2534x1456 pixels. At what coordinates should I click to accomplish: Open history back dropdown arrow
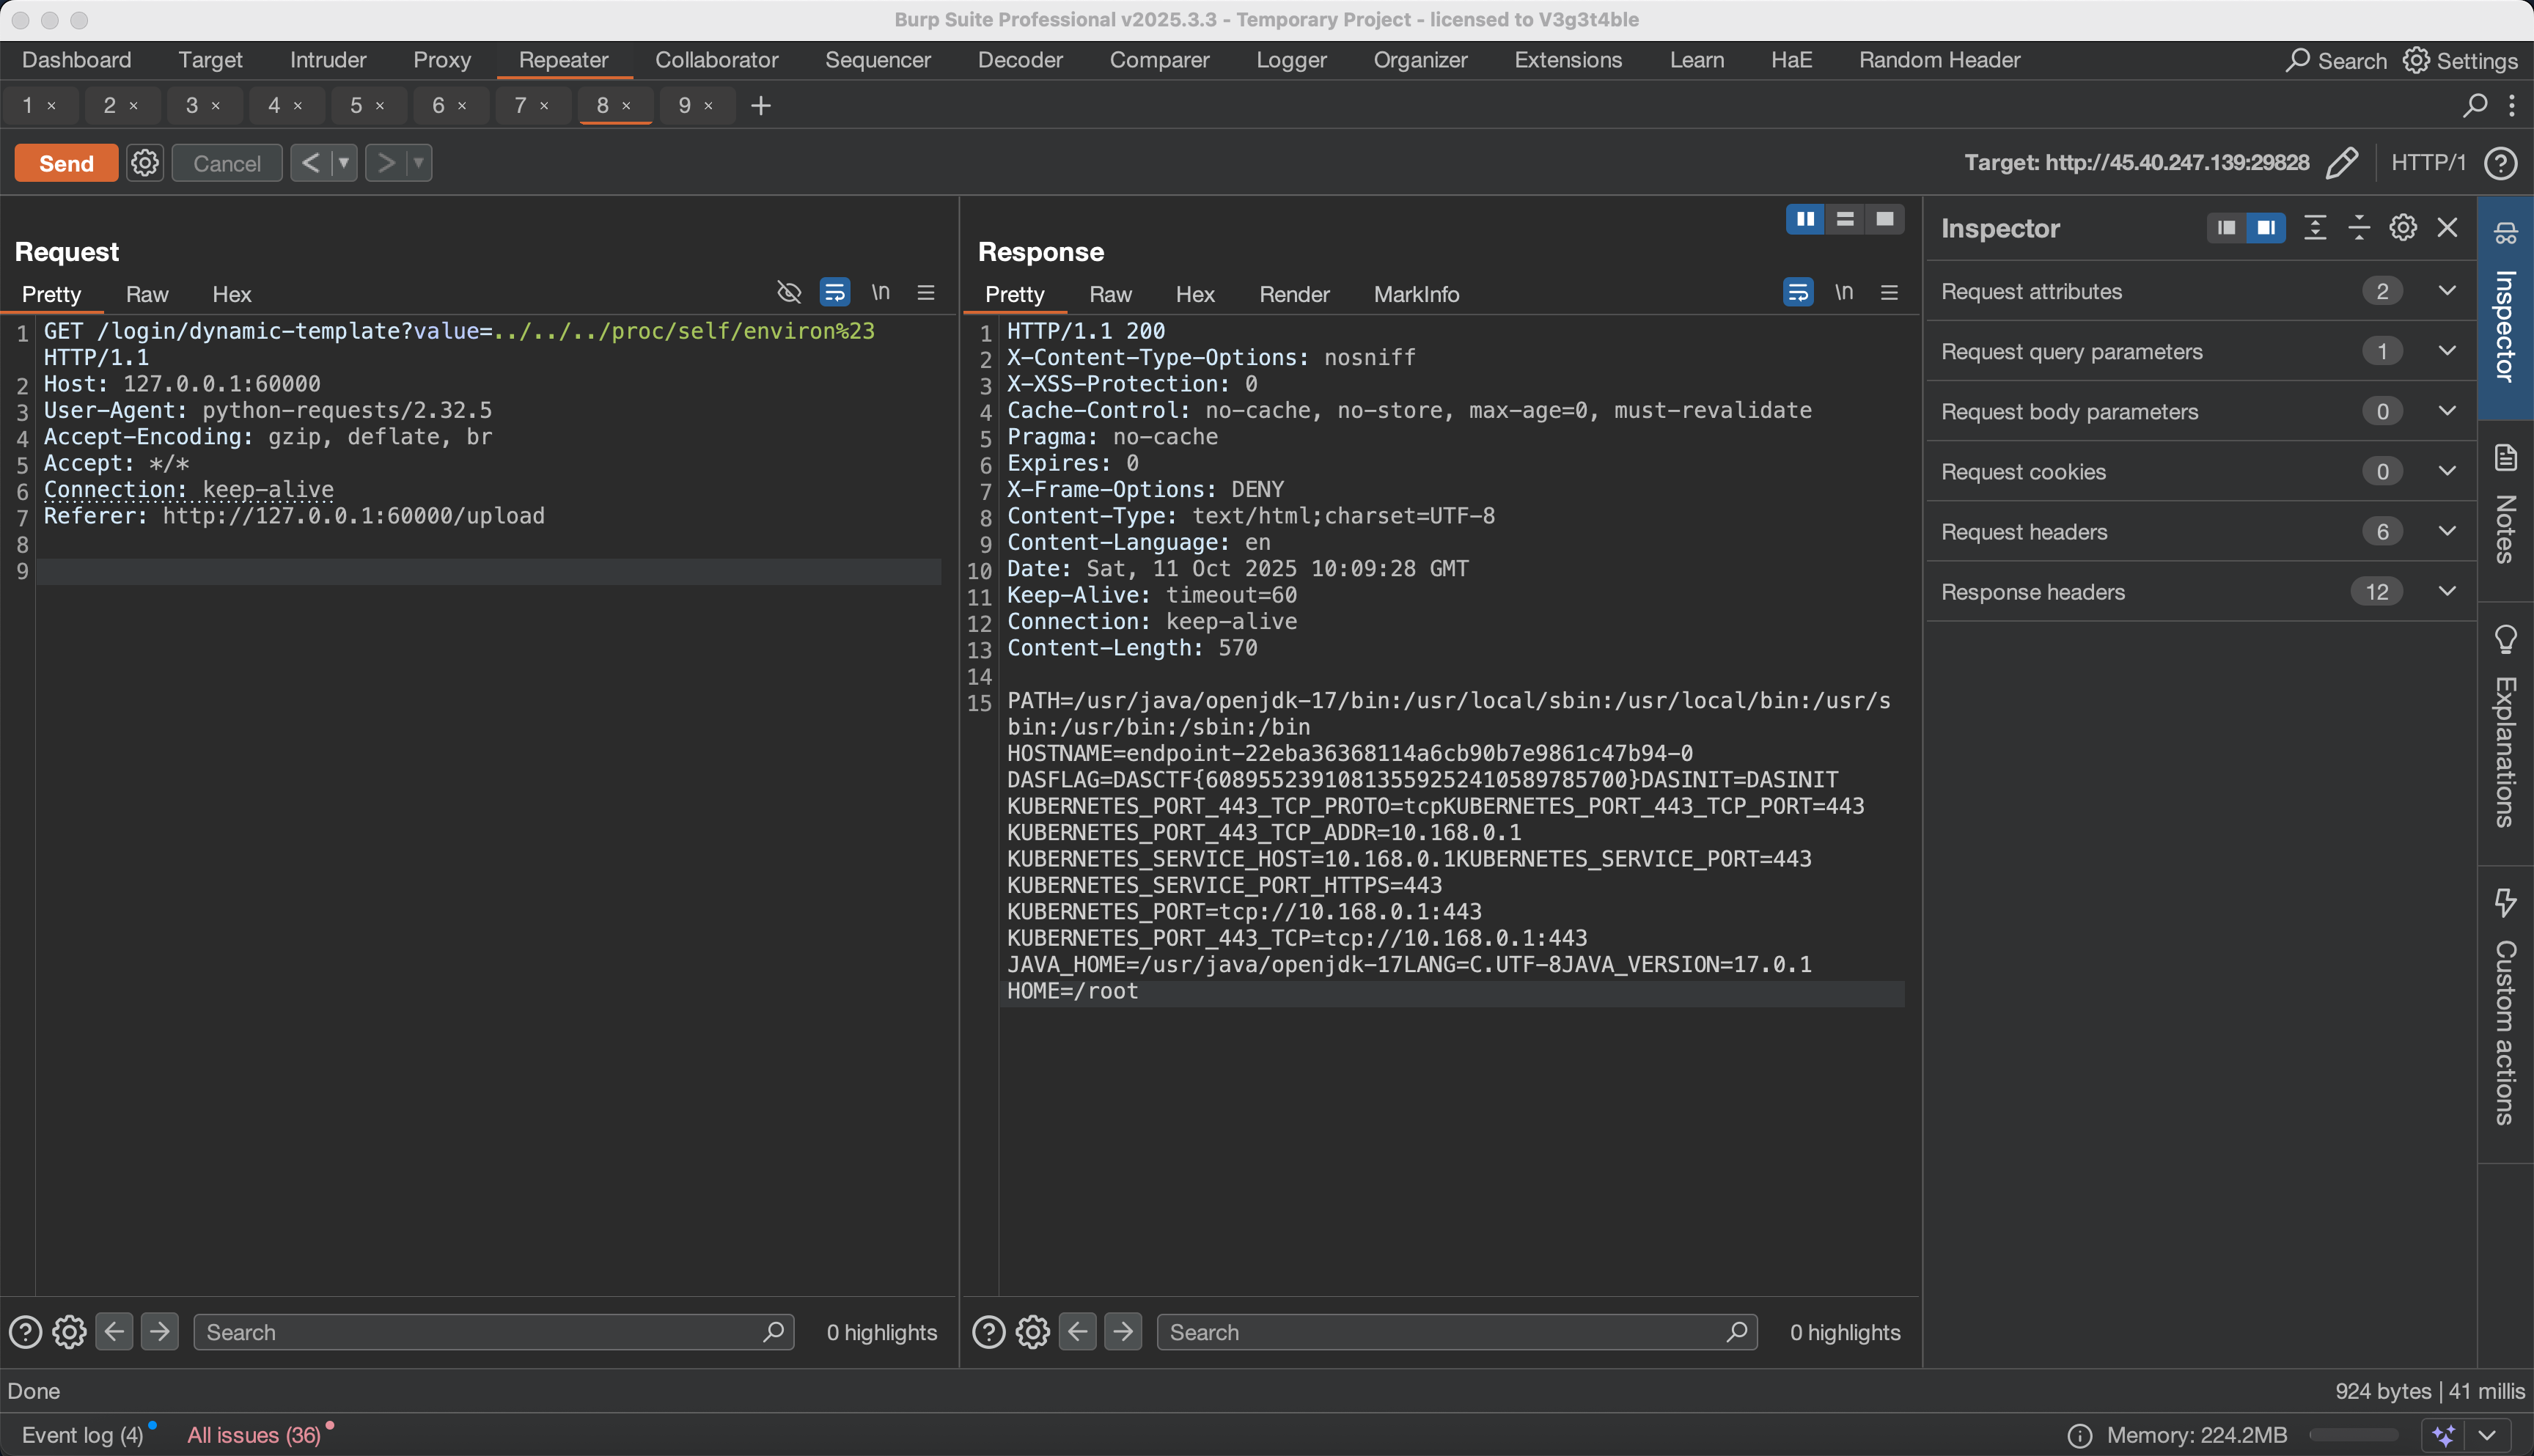(x=343, y=162)
